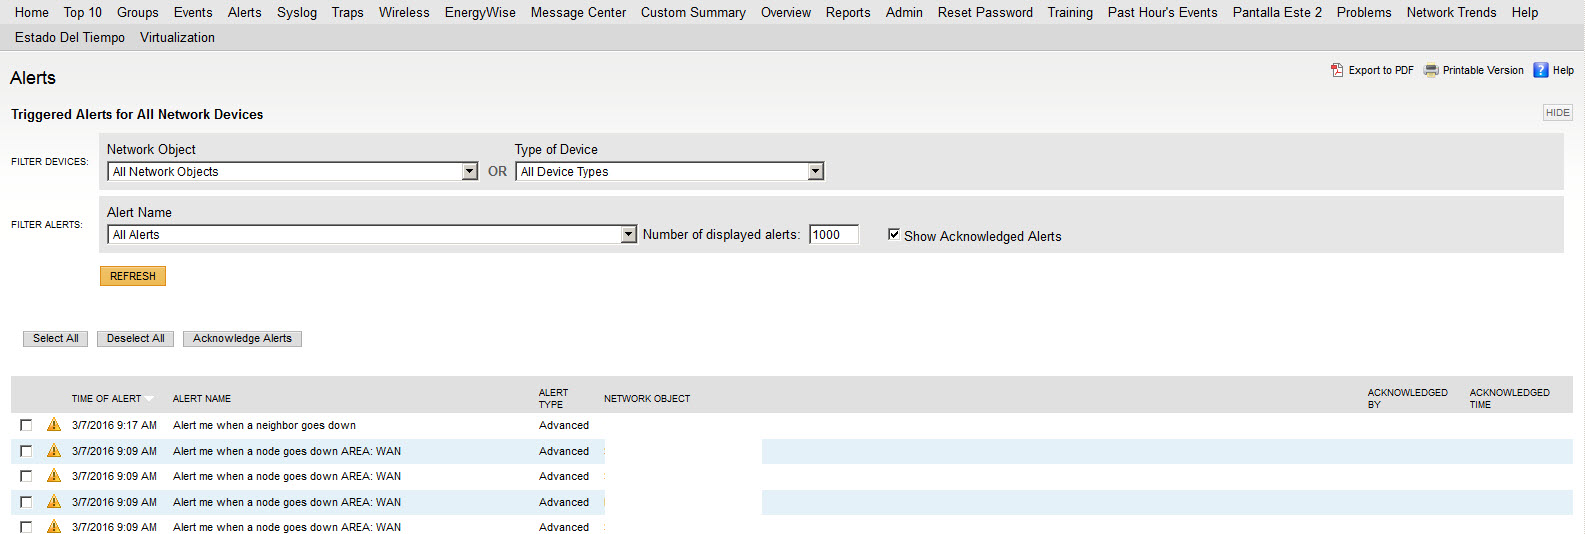Tick checkbox for 9:17 AM neighbor alert
This screenshot has height=534, width=1585.
point(26,425)
